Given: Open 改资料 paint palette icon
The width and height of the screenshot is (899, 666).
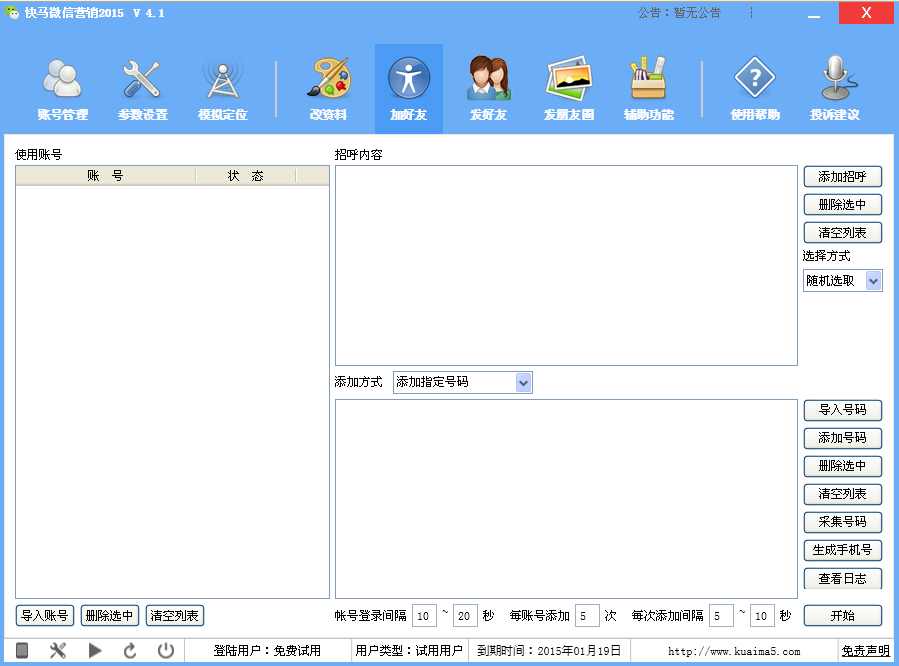Looking at the screenshot, I should 328,89.
